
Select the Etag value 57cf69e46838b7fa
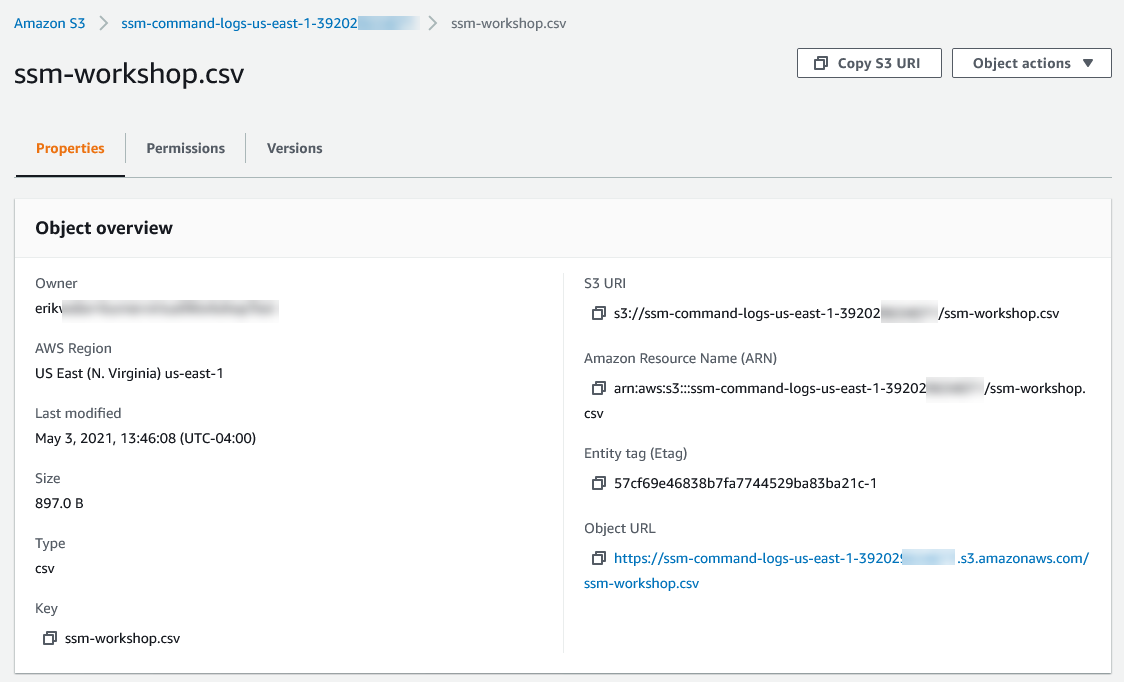746,483
